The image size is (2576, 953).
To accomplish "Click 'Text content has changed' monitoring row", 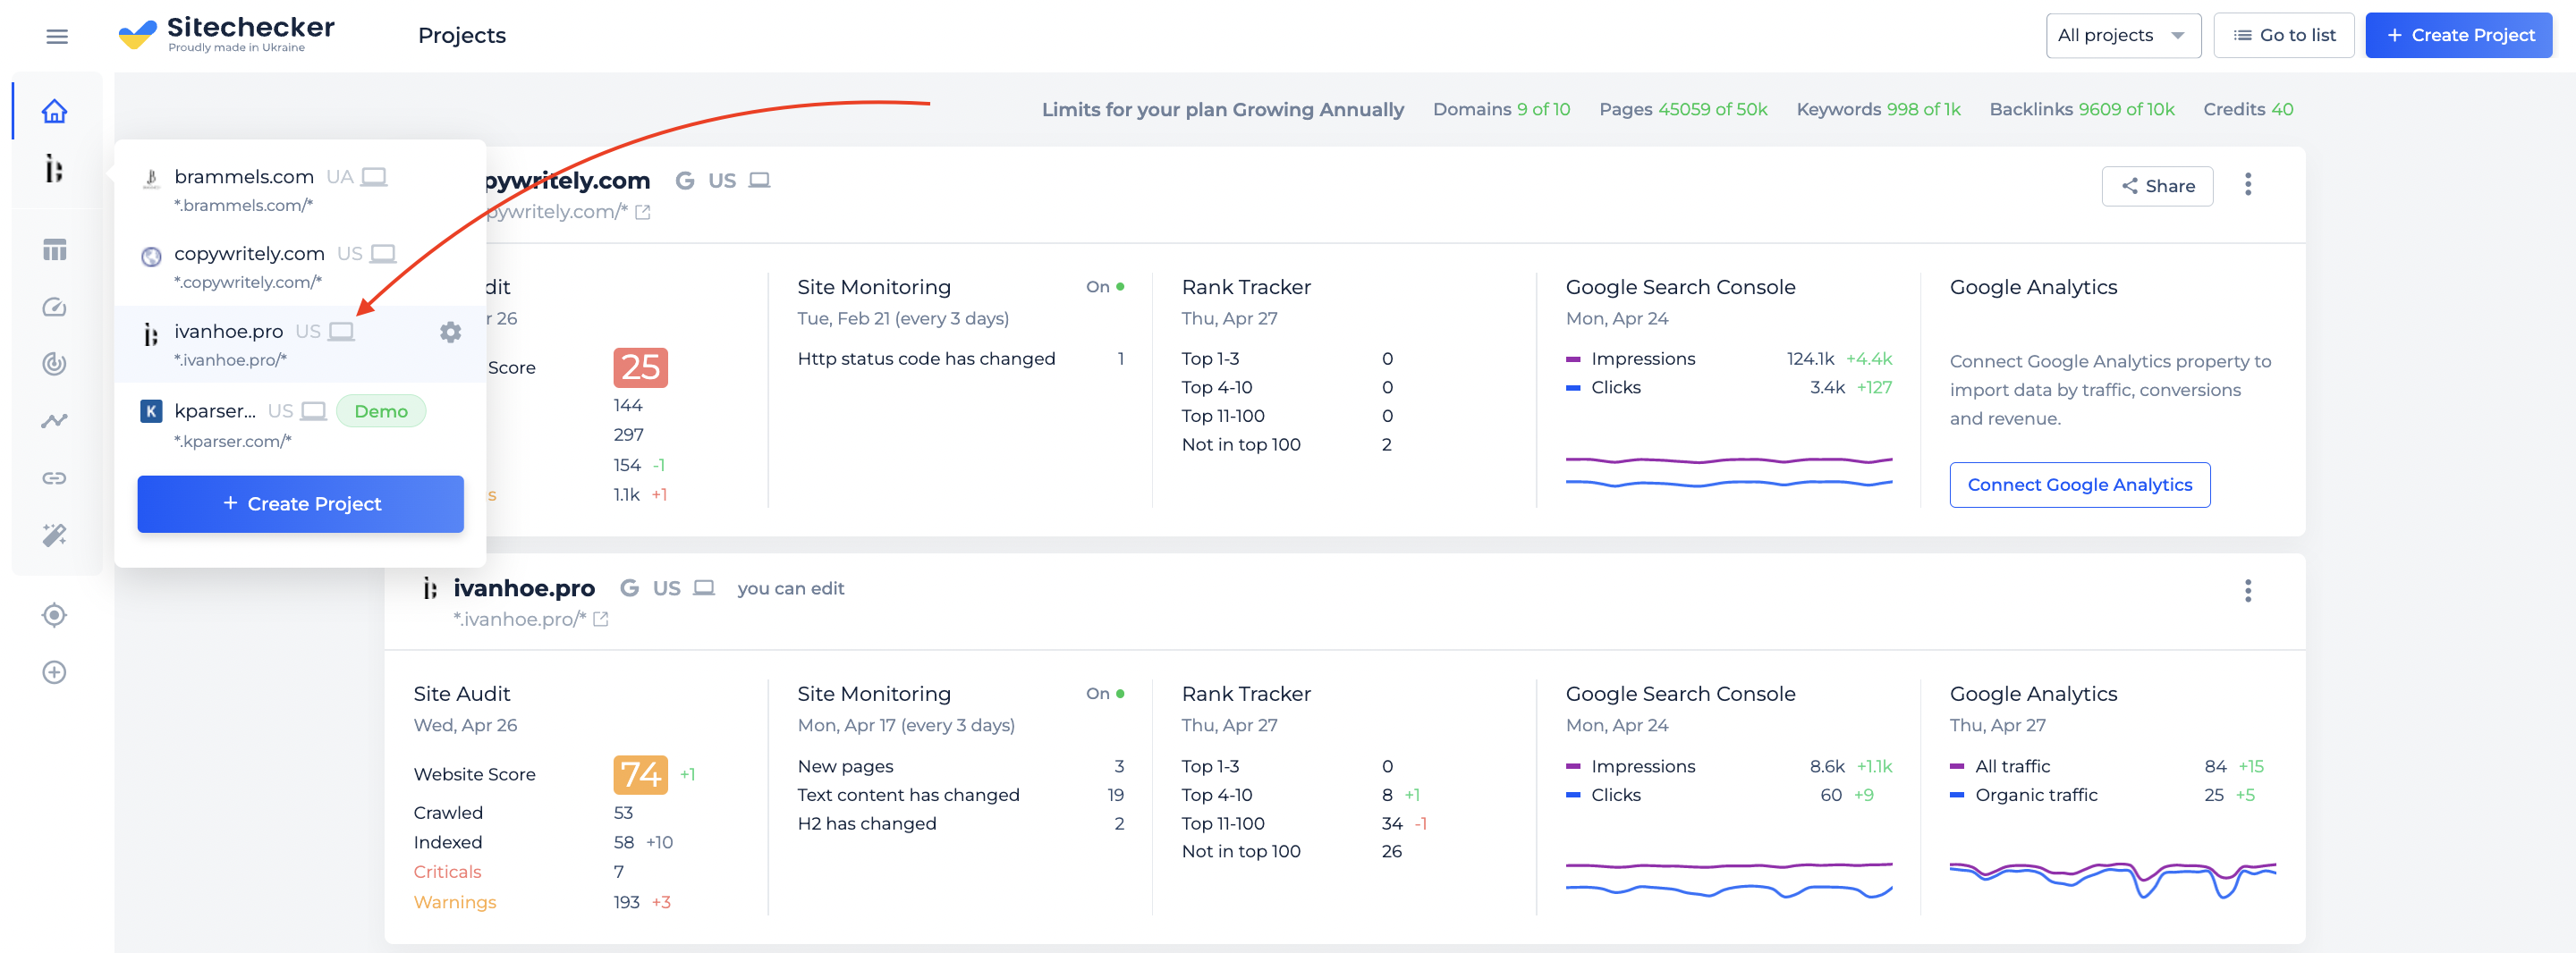I will click(x=960, y=795).
